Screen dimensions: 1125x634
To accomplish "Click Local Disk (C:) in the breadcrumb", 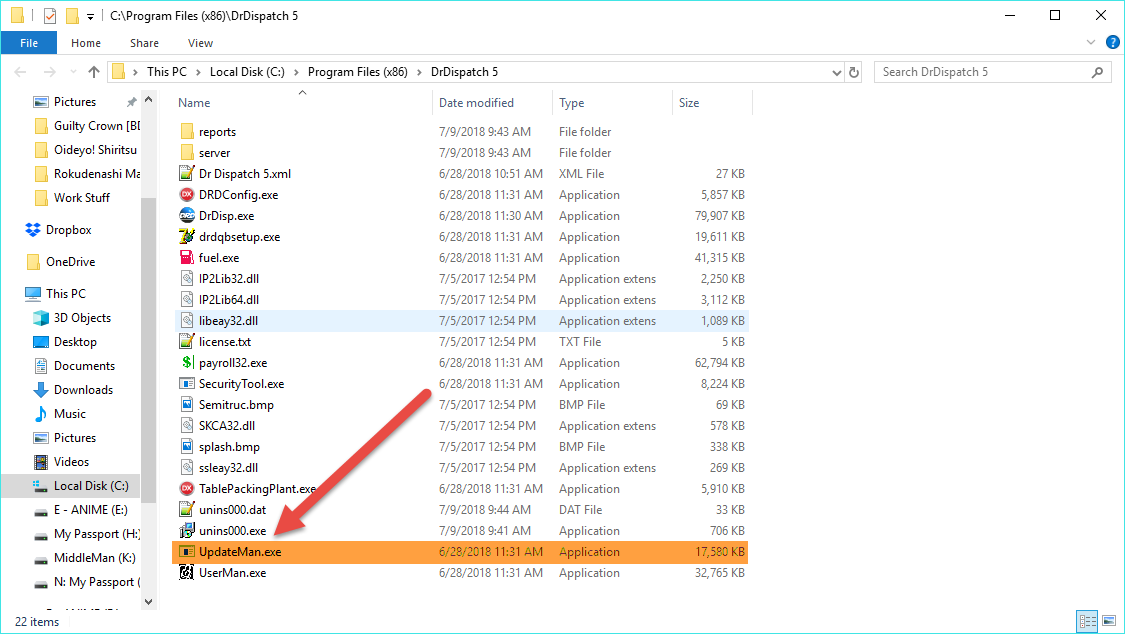I will coord(247,72).
